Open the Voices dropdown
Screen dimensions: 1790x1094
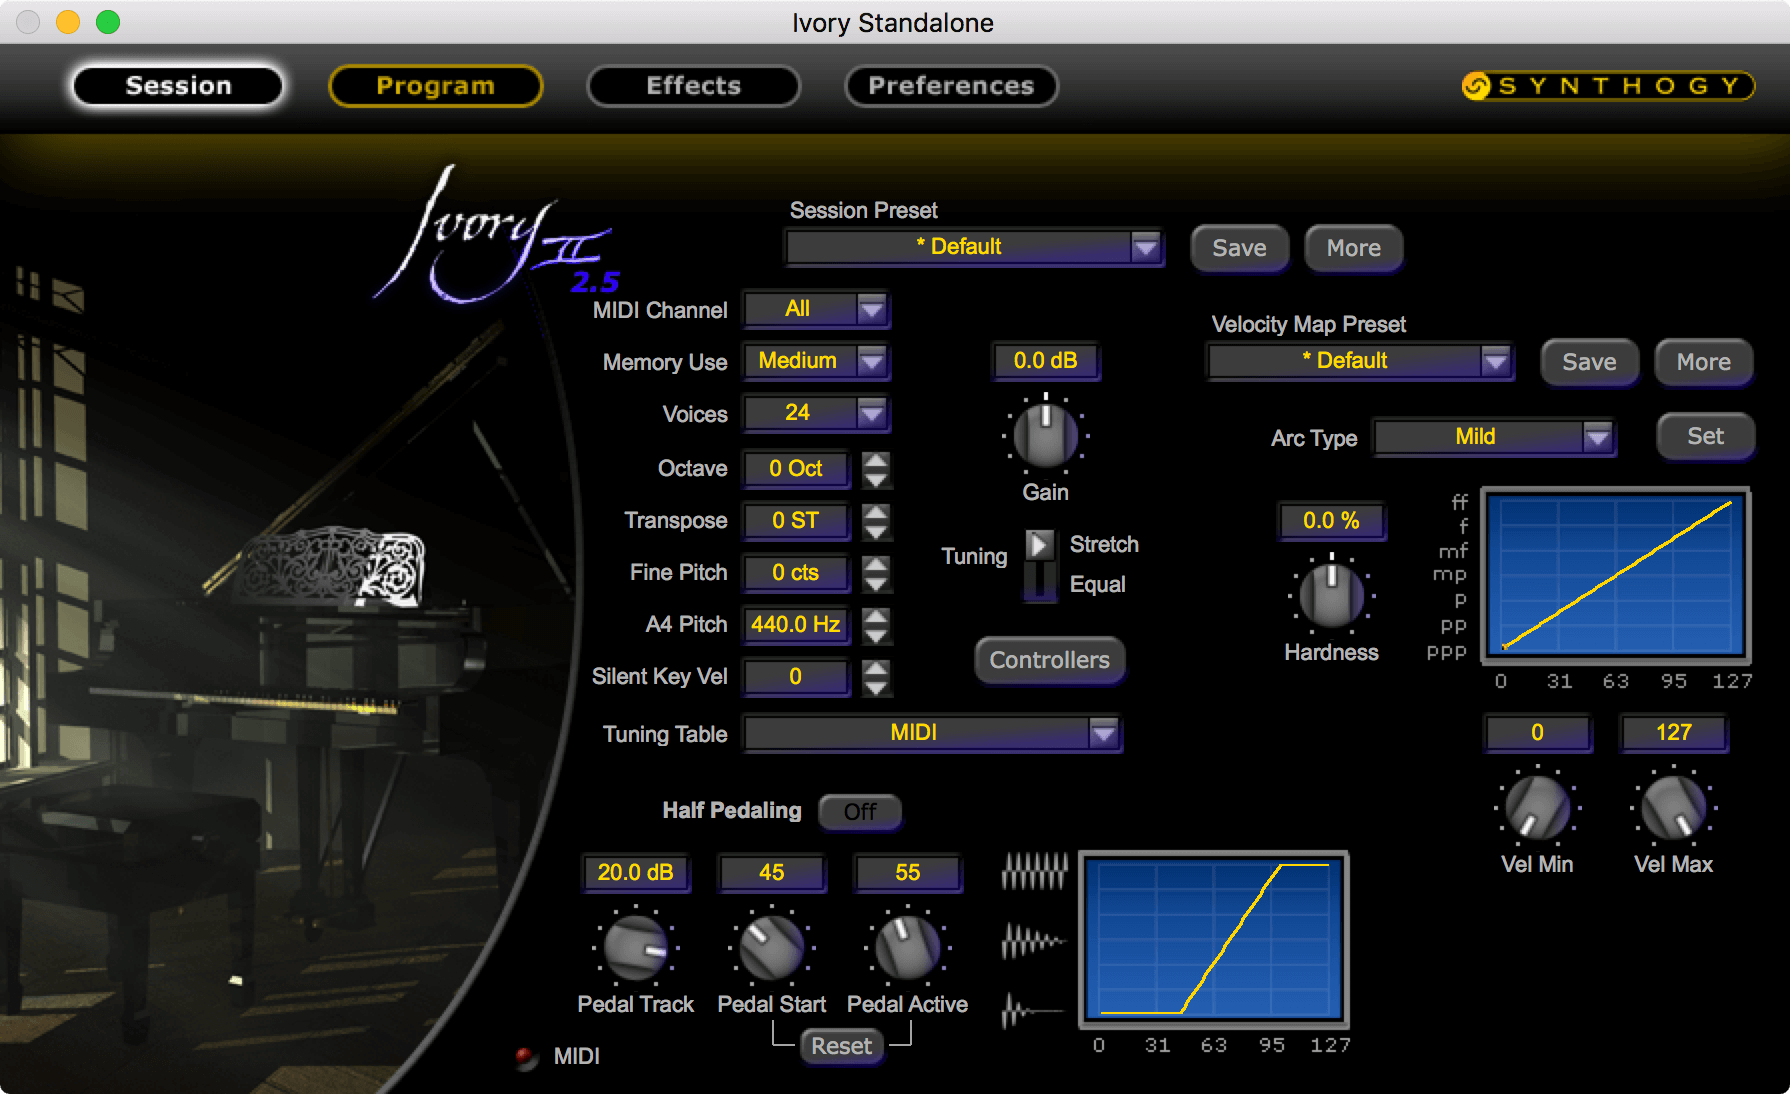tap(816, 413)
